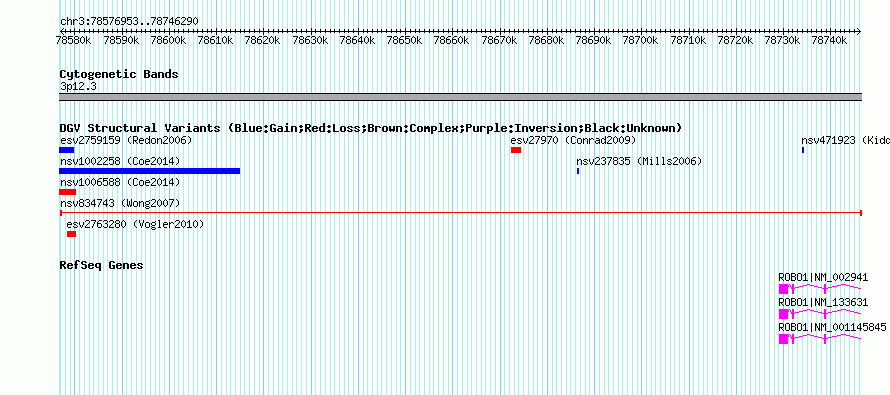Select the blue esv2759159 gain bar
890x395 pixels.
tap(66, 150)
